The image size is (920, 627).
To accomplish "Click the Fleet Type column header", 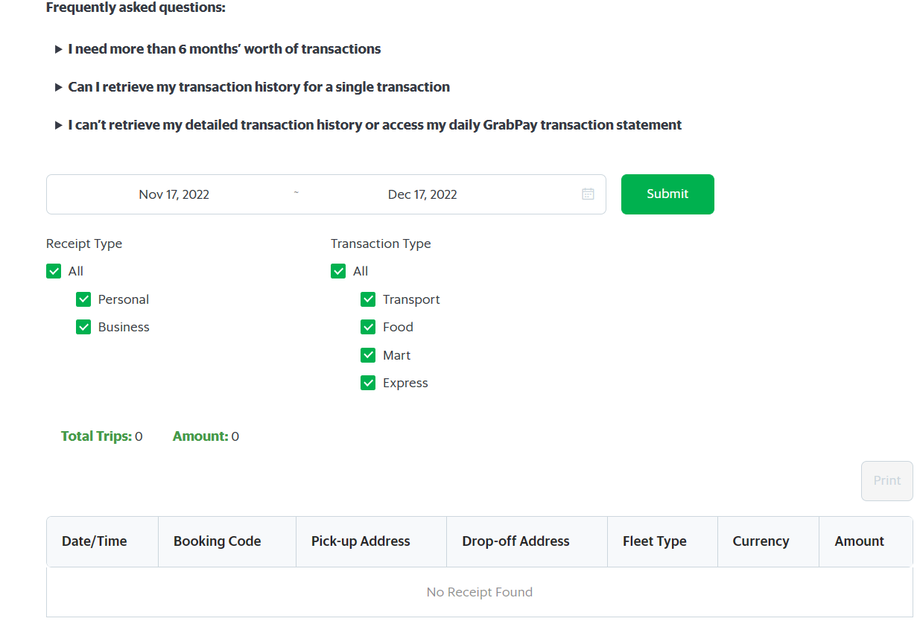I will pos(654,541).
